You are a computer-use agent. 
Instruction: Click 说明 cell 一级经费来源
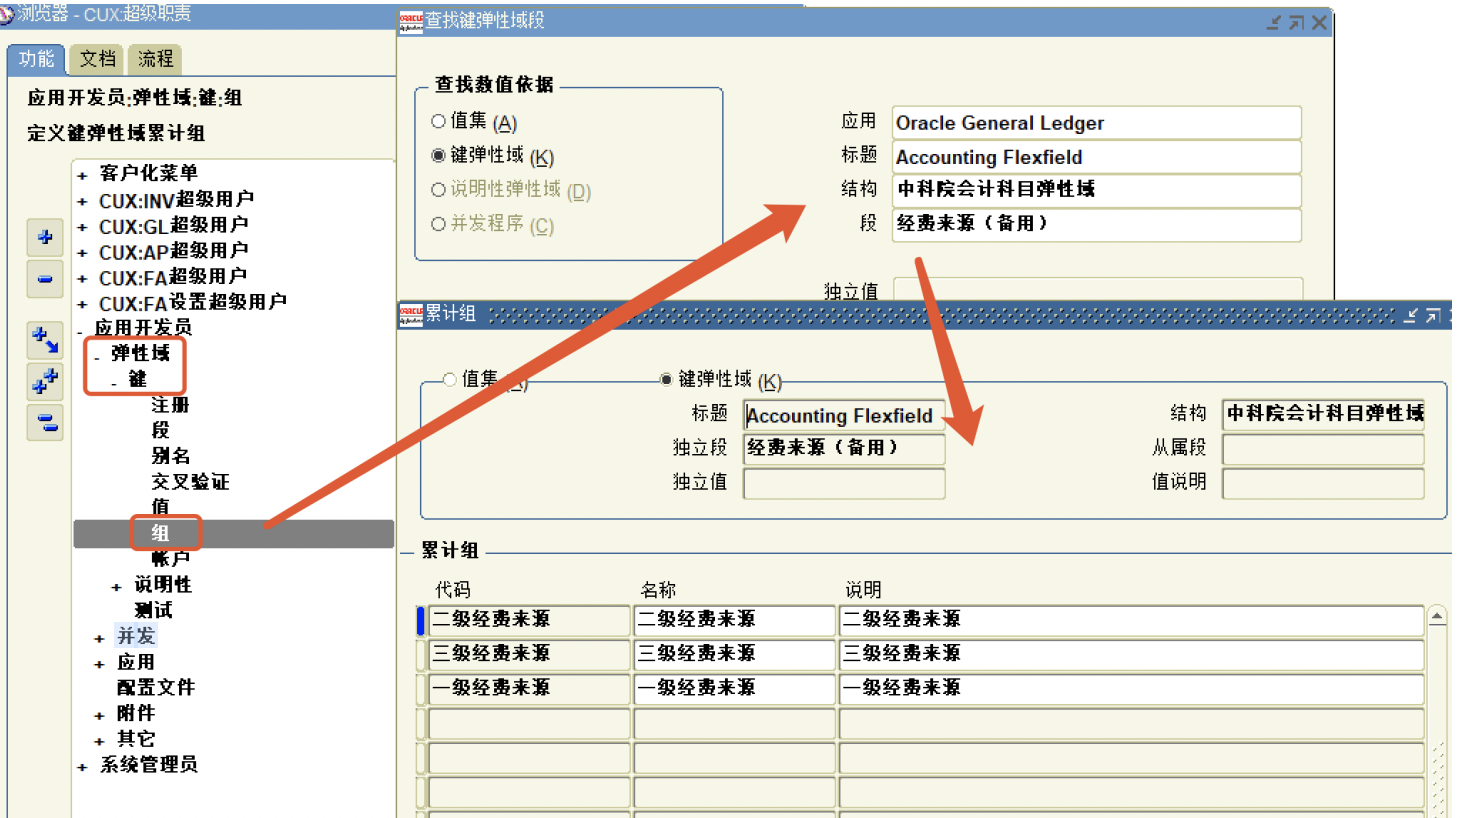pos(1131,689)
